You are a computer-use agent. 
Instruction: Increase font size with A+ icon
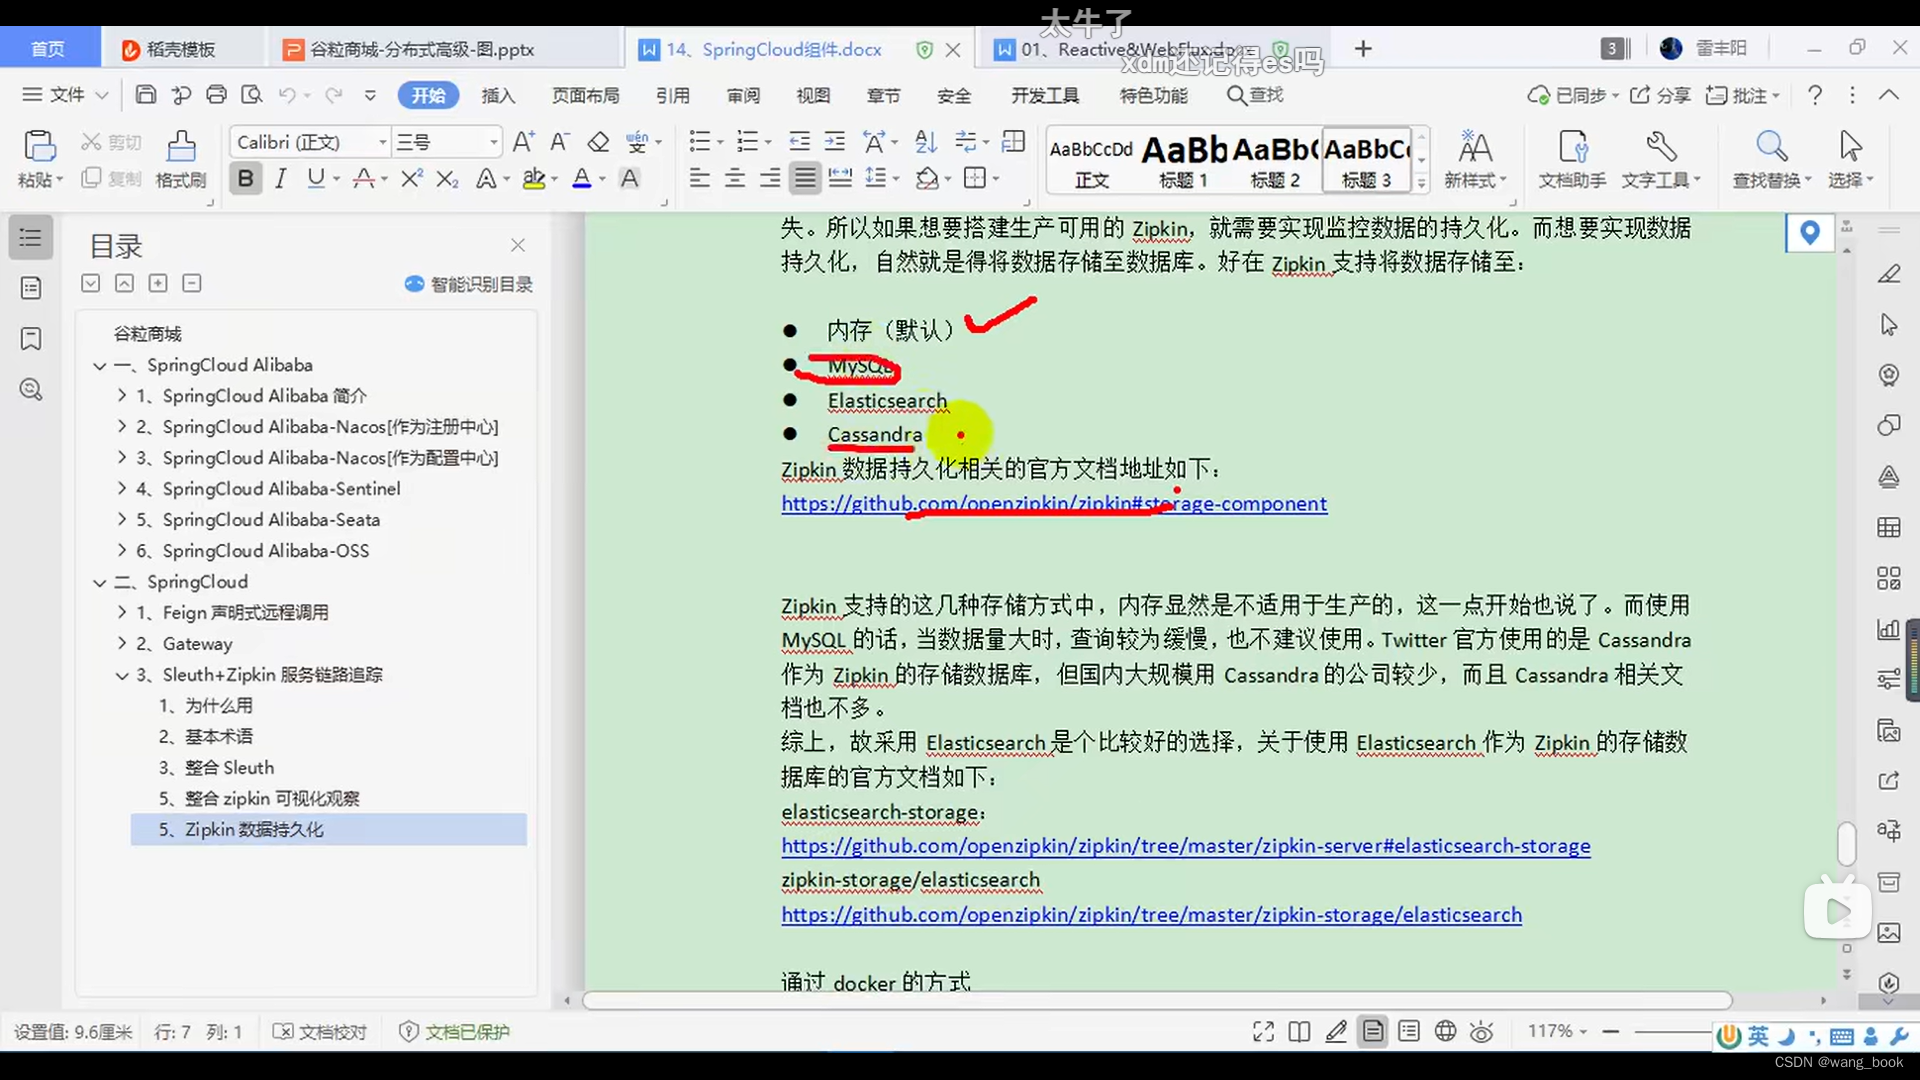(523, 142)
